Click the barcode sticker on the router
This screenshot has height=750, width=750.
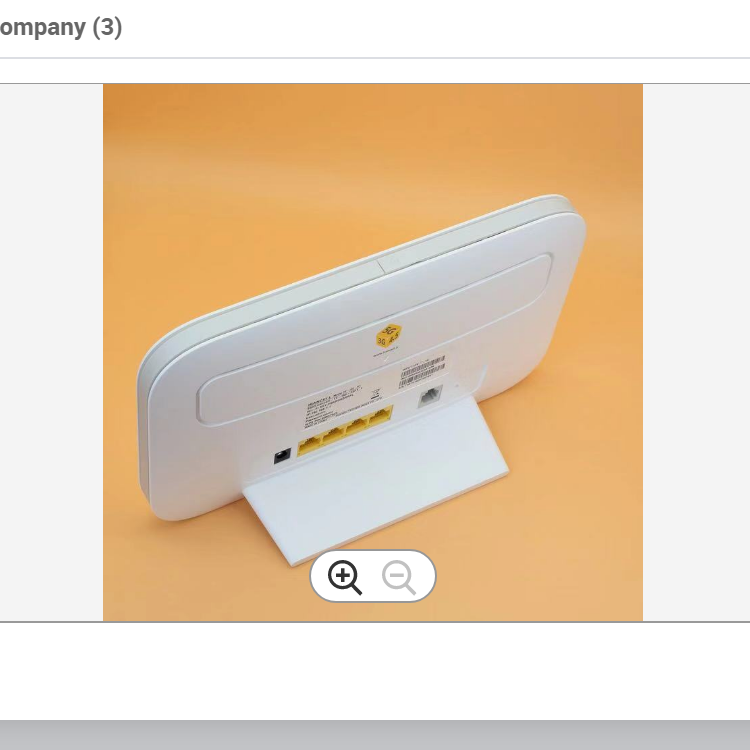(x=422, y=371)
